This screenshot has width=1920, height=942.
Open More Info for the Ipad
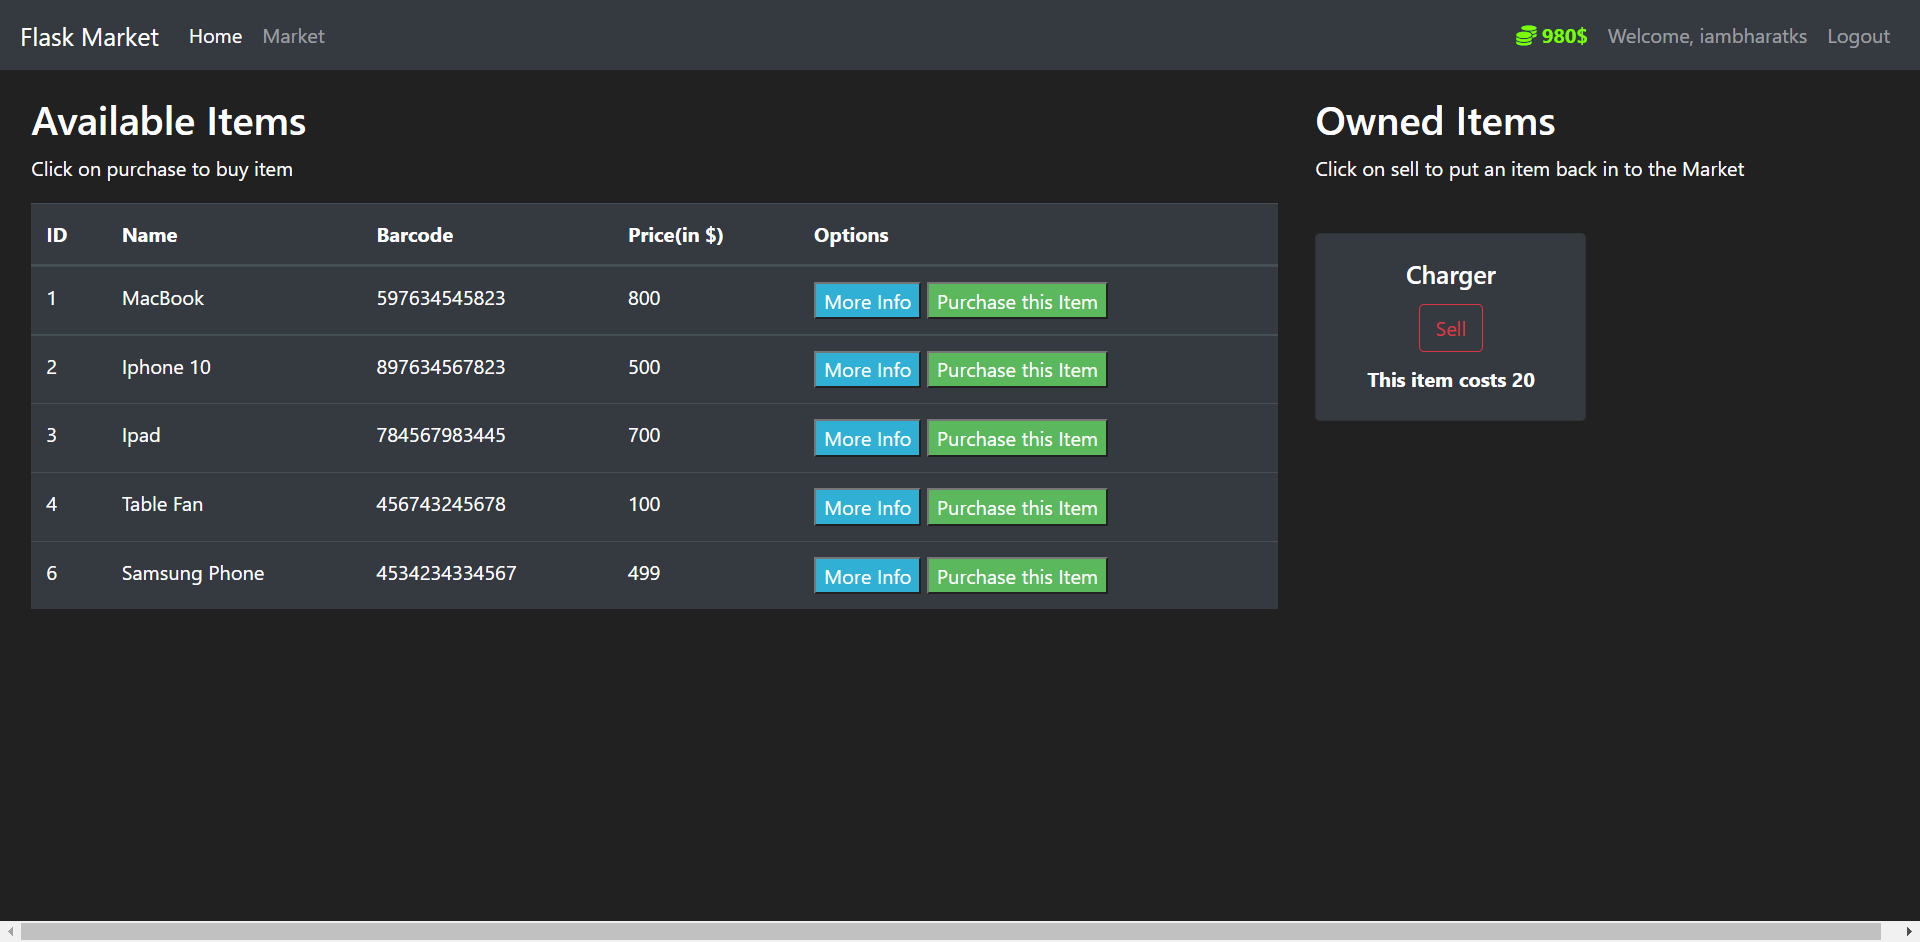click(866, 437)
